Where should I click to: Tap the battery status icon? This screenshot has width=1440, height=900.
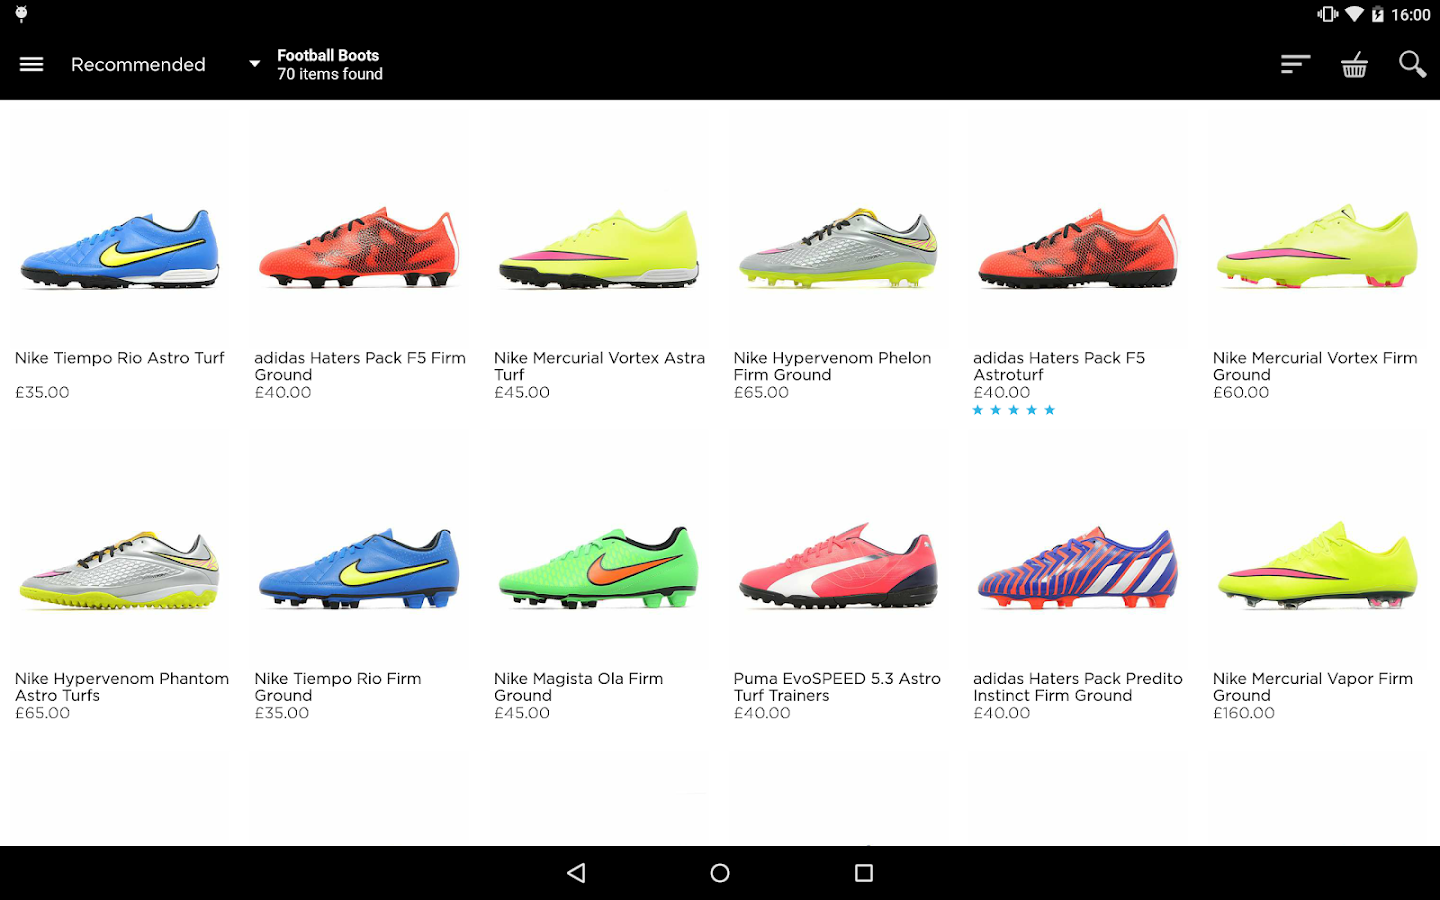coord(1377,14)
